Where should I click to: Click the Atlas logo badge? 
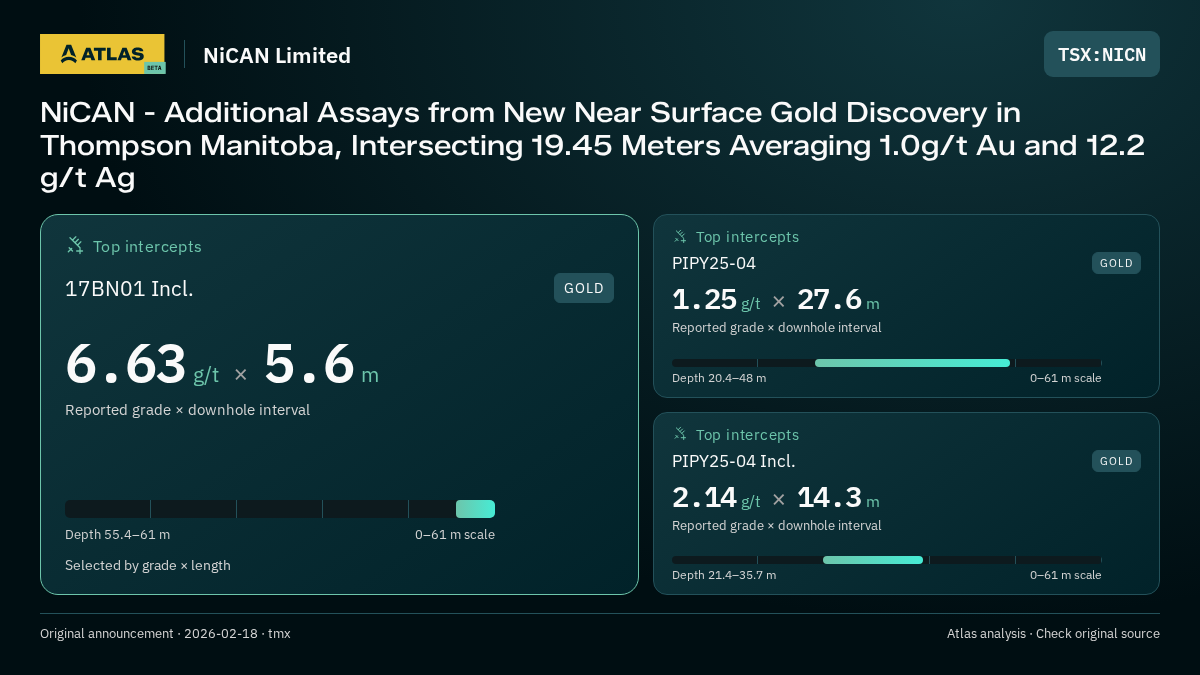102,54
